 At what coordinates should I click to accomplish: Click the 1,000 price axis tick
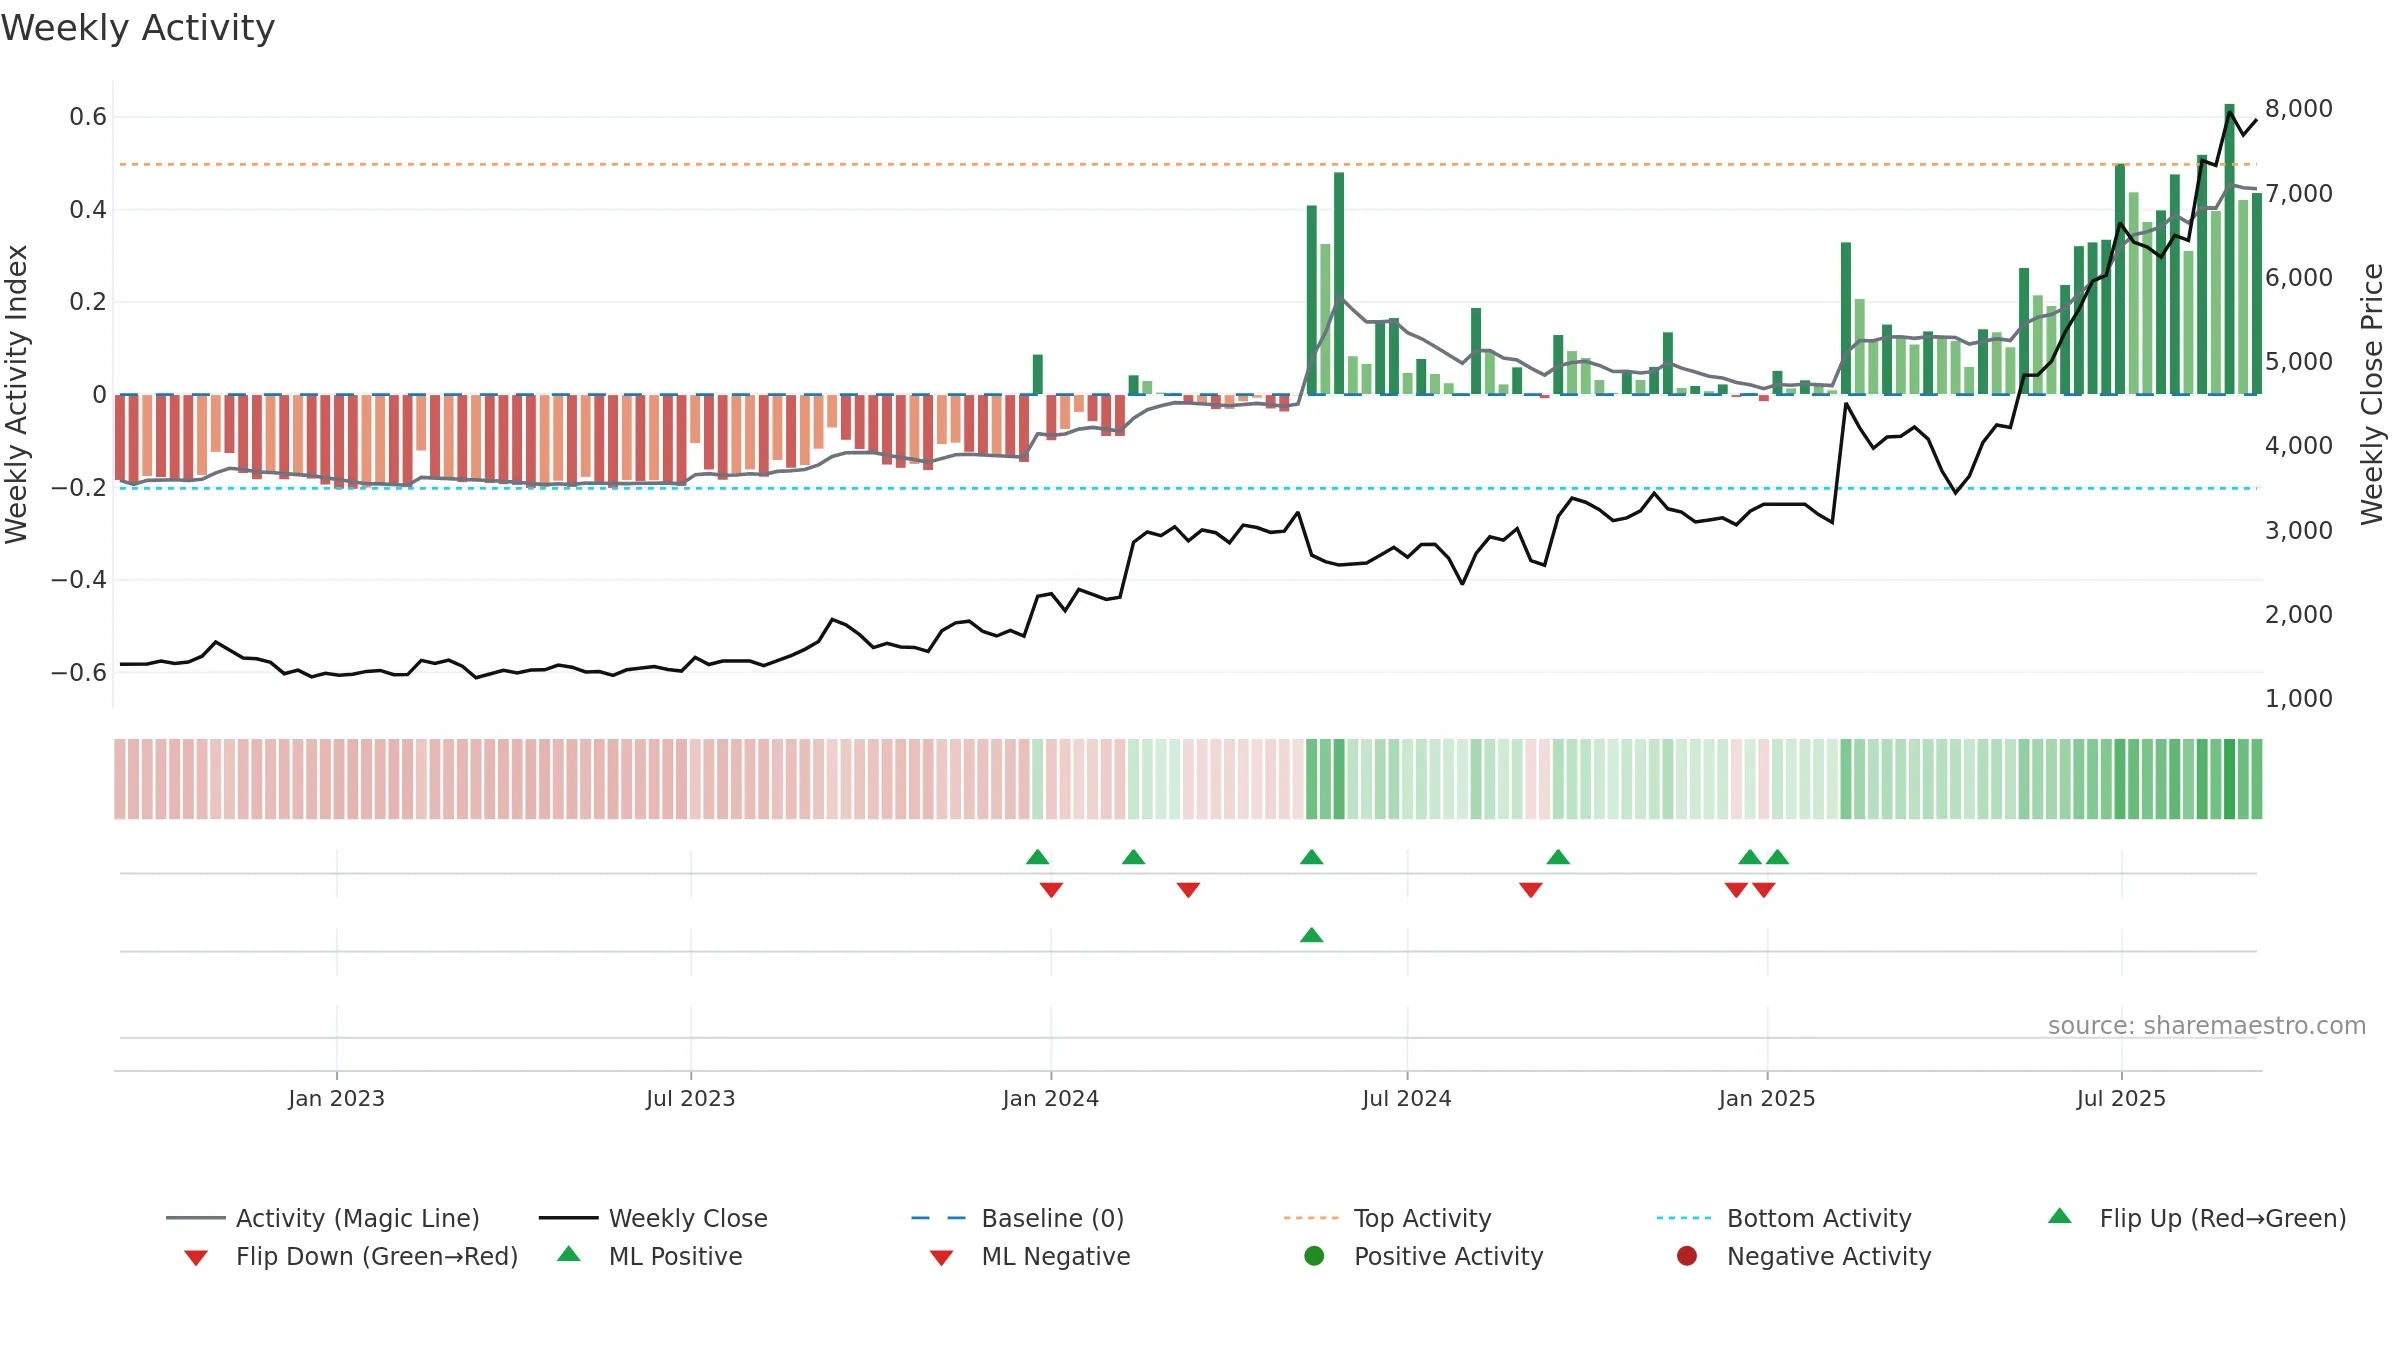click(x=2299, y=698)
